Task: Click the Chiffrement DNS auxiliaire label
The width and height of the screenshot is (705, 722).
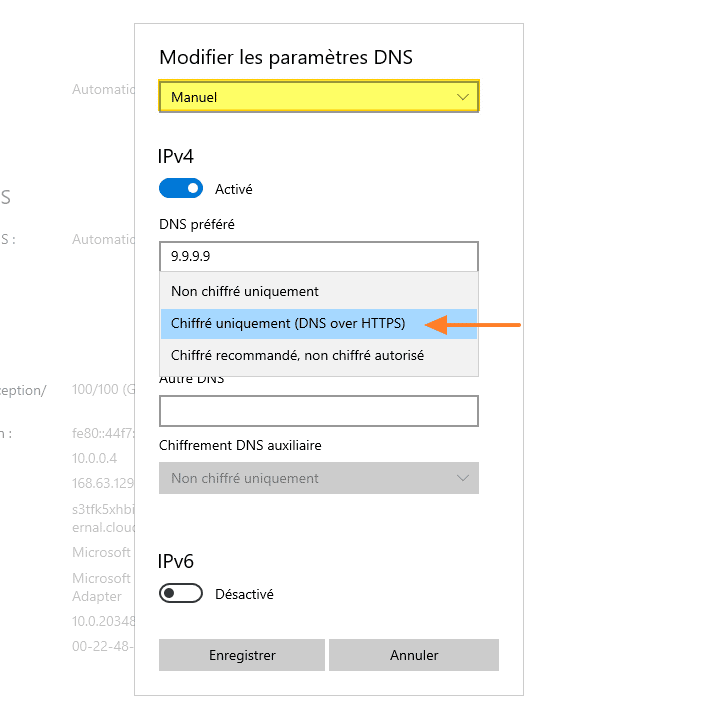Action: pyautogui.click(x=240, y=445)
